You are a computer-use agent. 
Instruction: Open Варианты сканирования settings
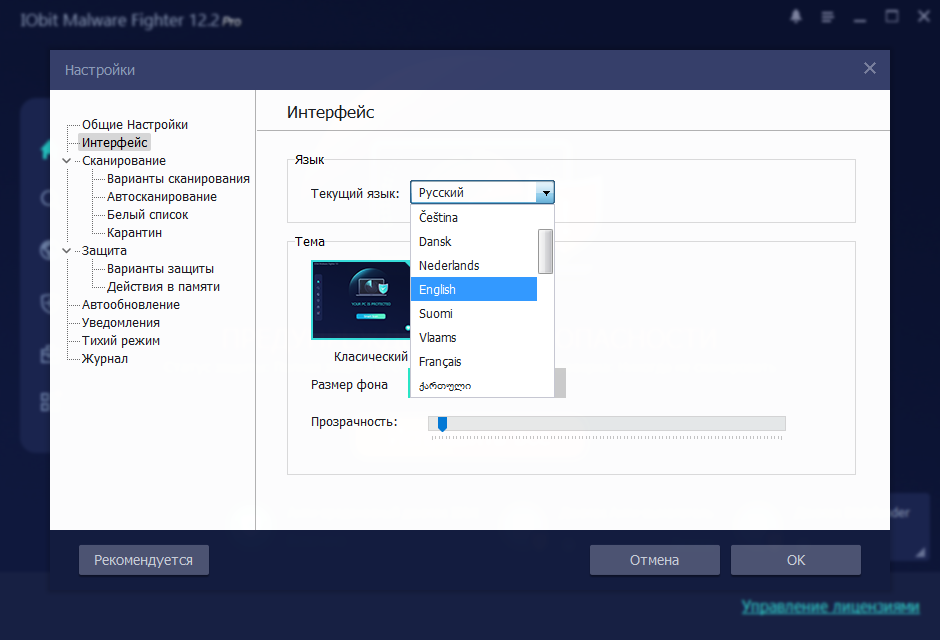pos(178,179)
